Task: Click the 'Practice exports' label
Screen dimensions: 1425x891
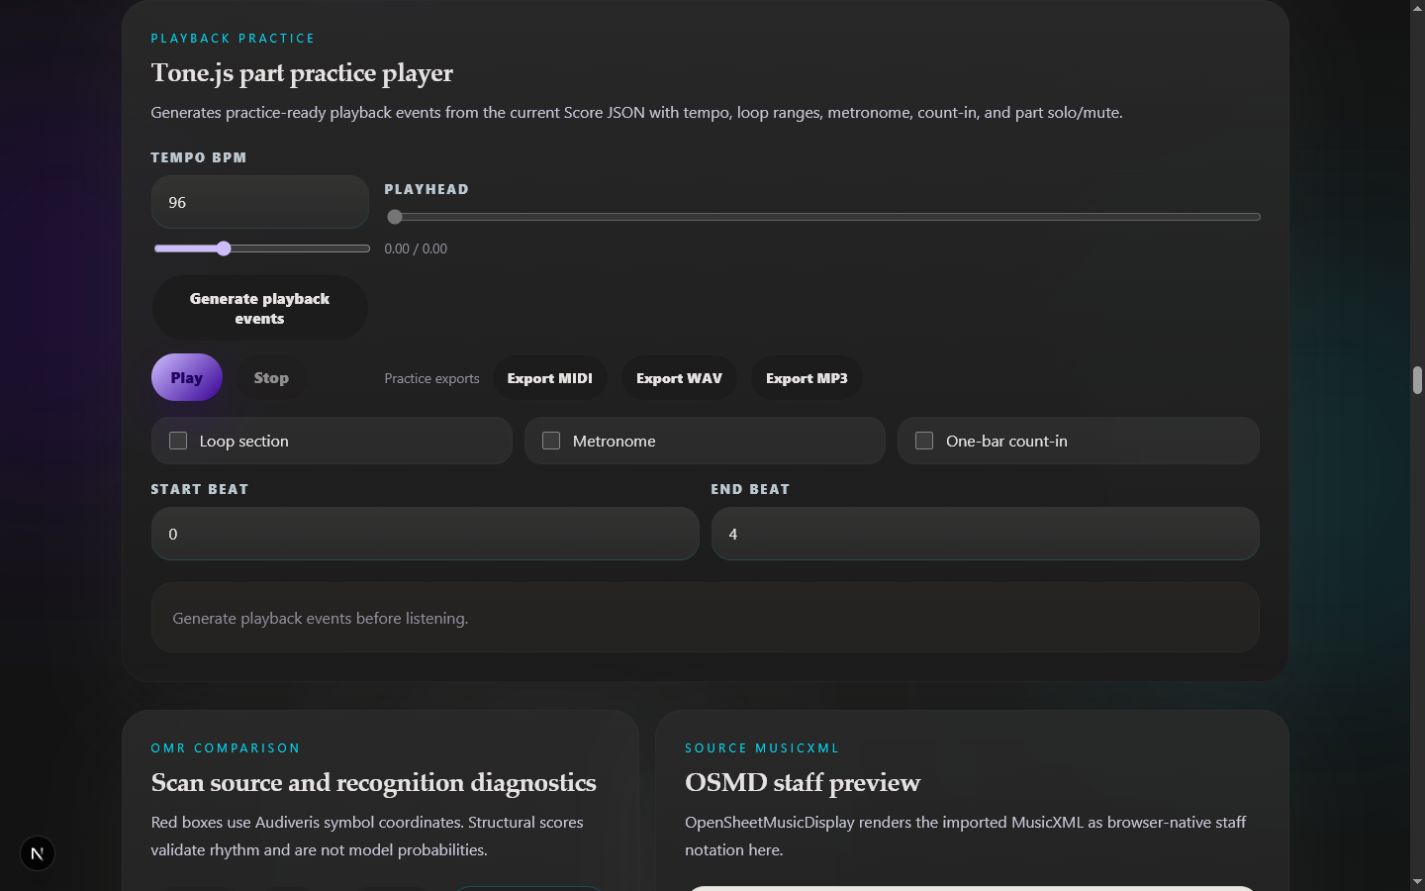Action: 432,378
